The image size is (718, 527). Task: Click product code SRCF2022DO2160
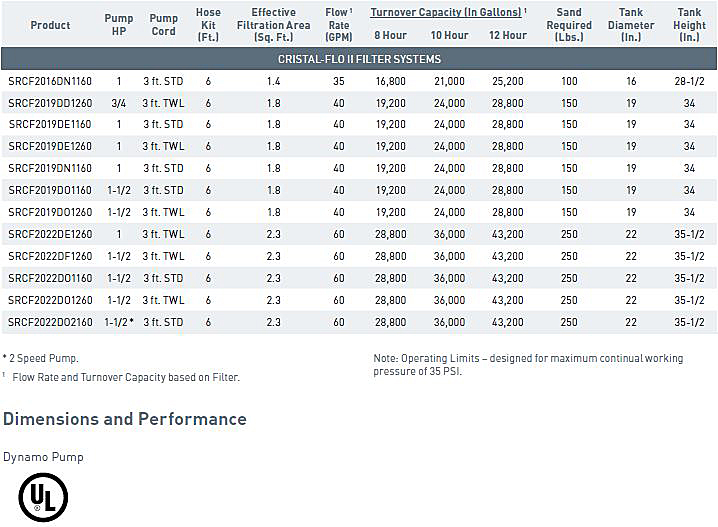coord(50,322)
